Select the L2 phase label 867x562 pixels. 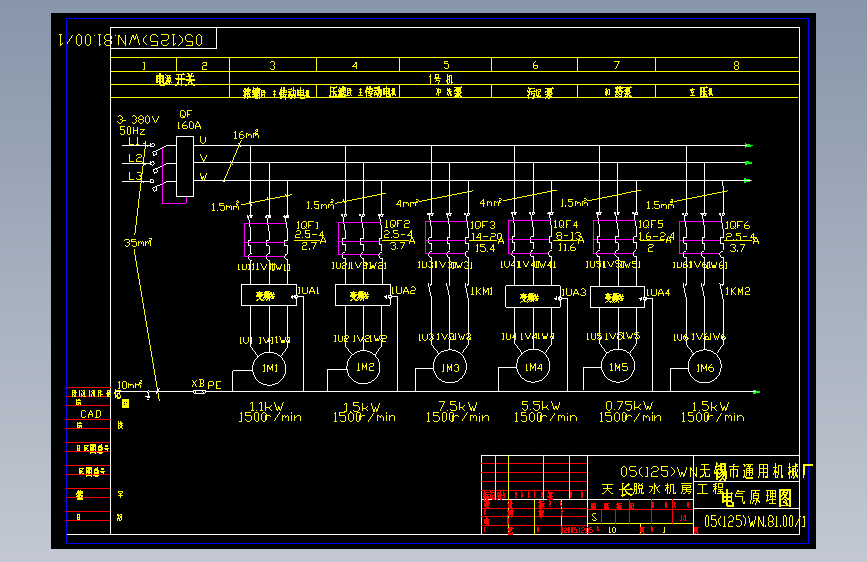(x=135, y=158)
